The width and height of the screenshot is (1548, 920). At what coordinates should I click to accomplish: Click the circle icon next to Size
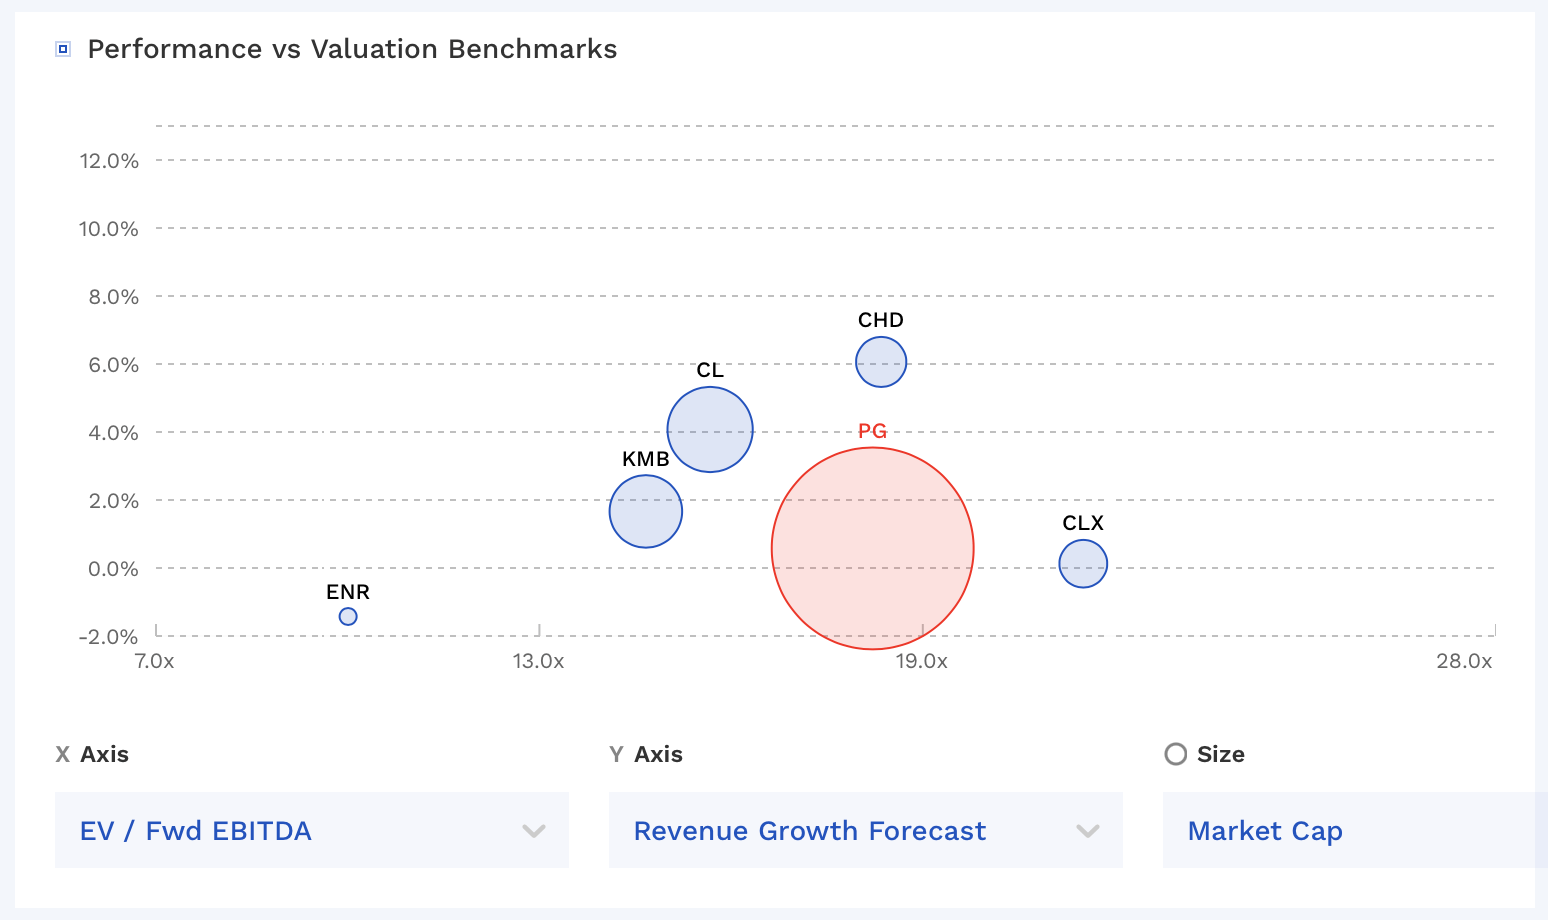click(1175, 754)
